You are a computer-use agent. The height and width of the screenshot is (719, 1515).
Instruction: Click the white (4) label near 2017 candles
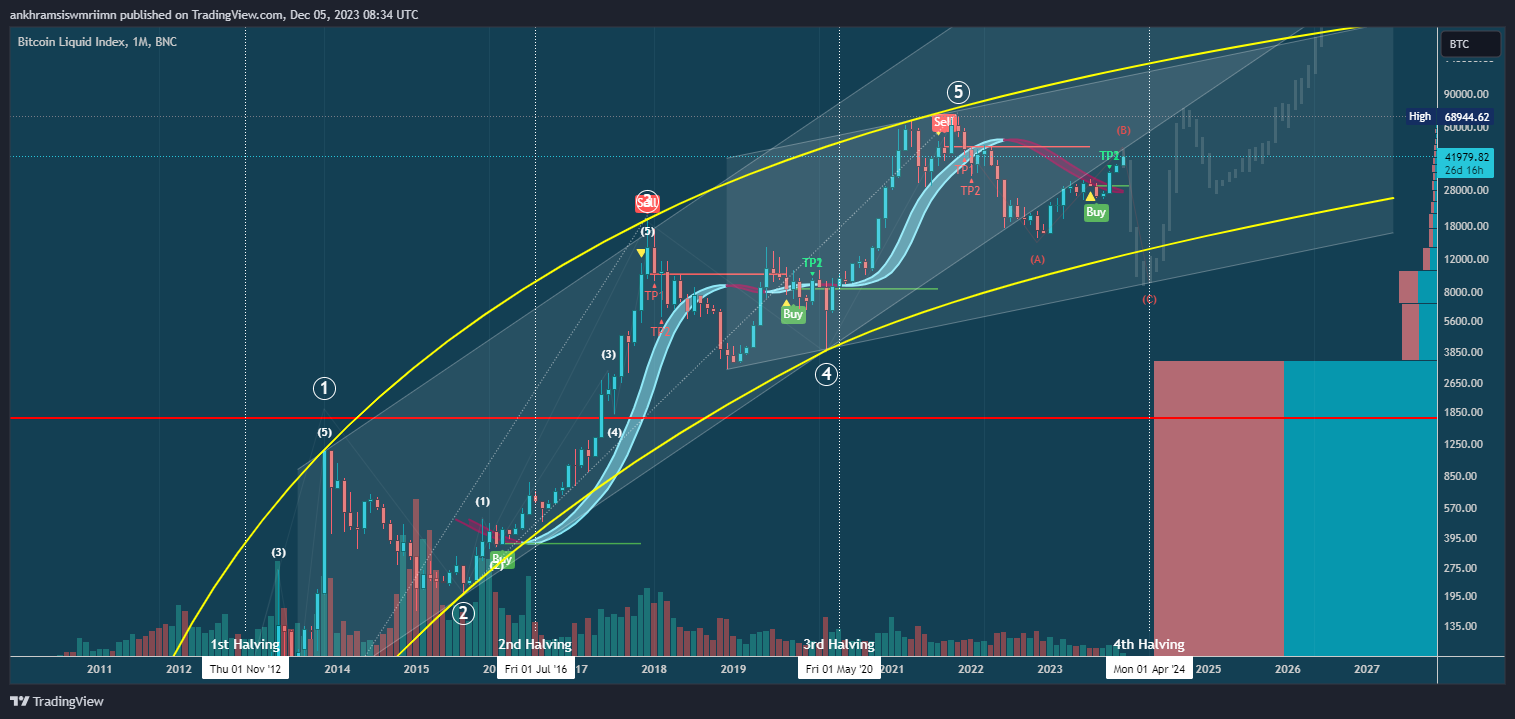614,432
